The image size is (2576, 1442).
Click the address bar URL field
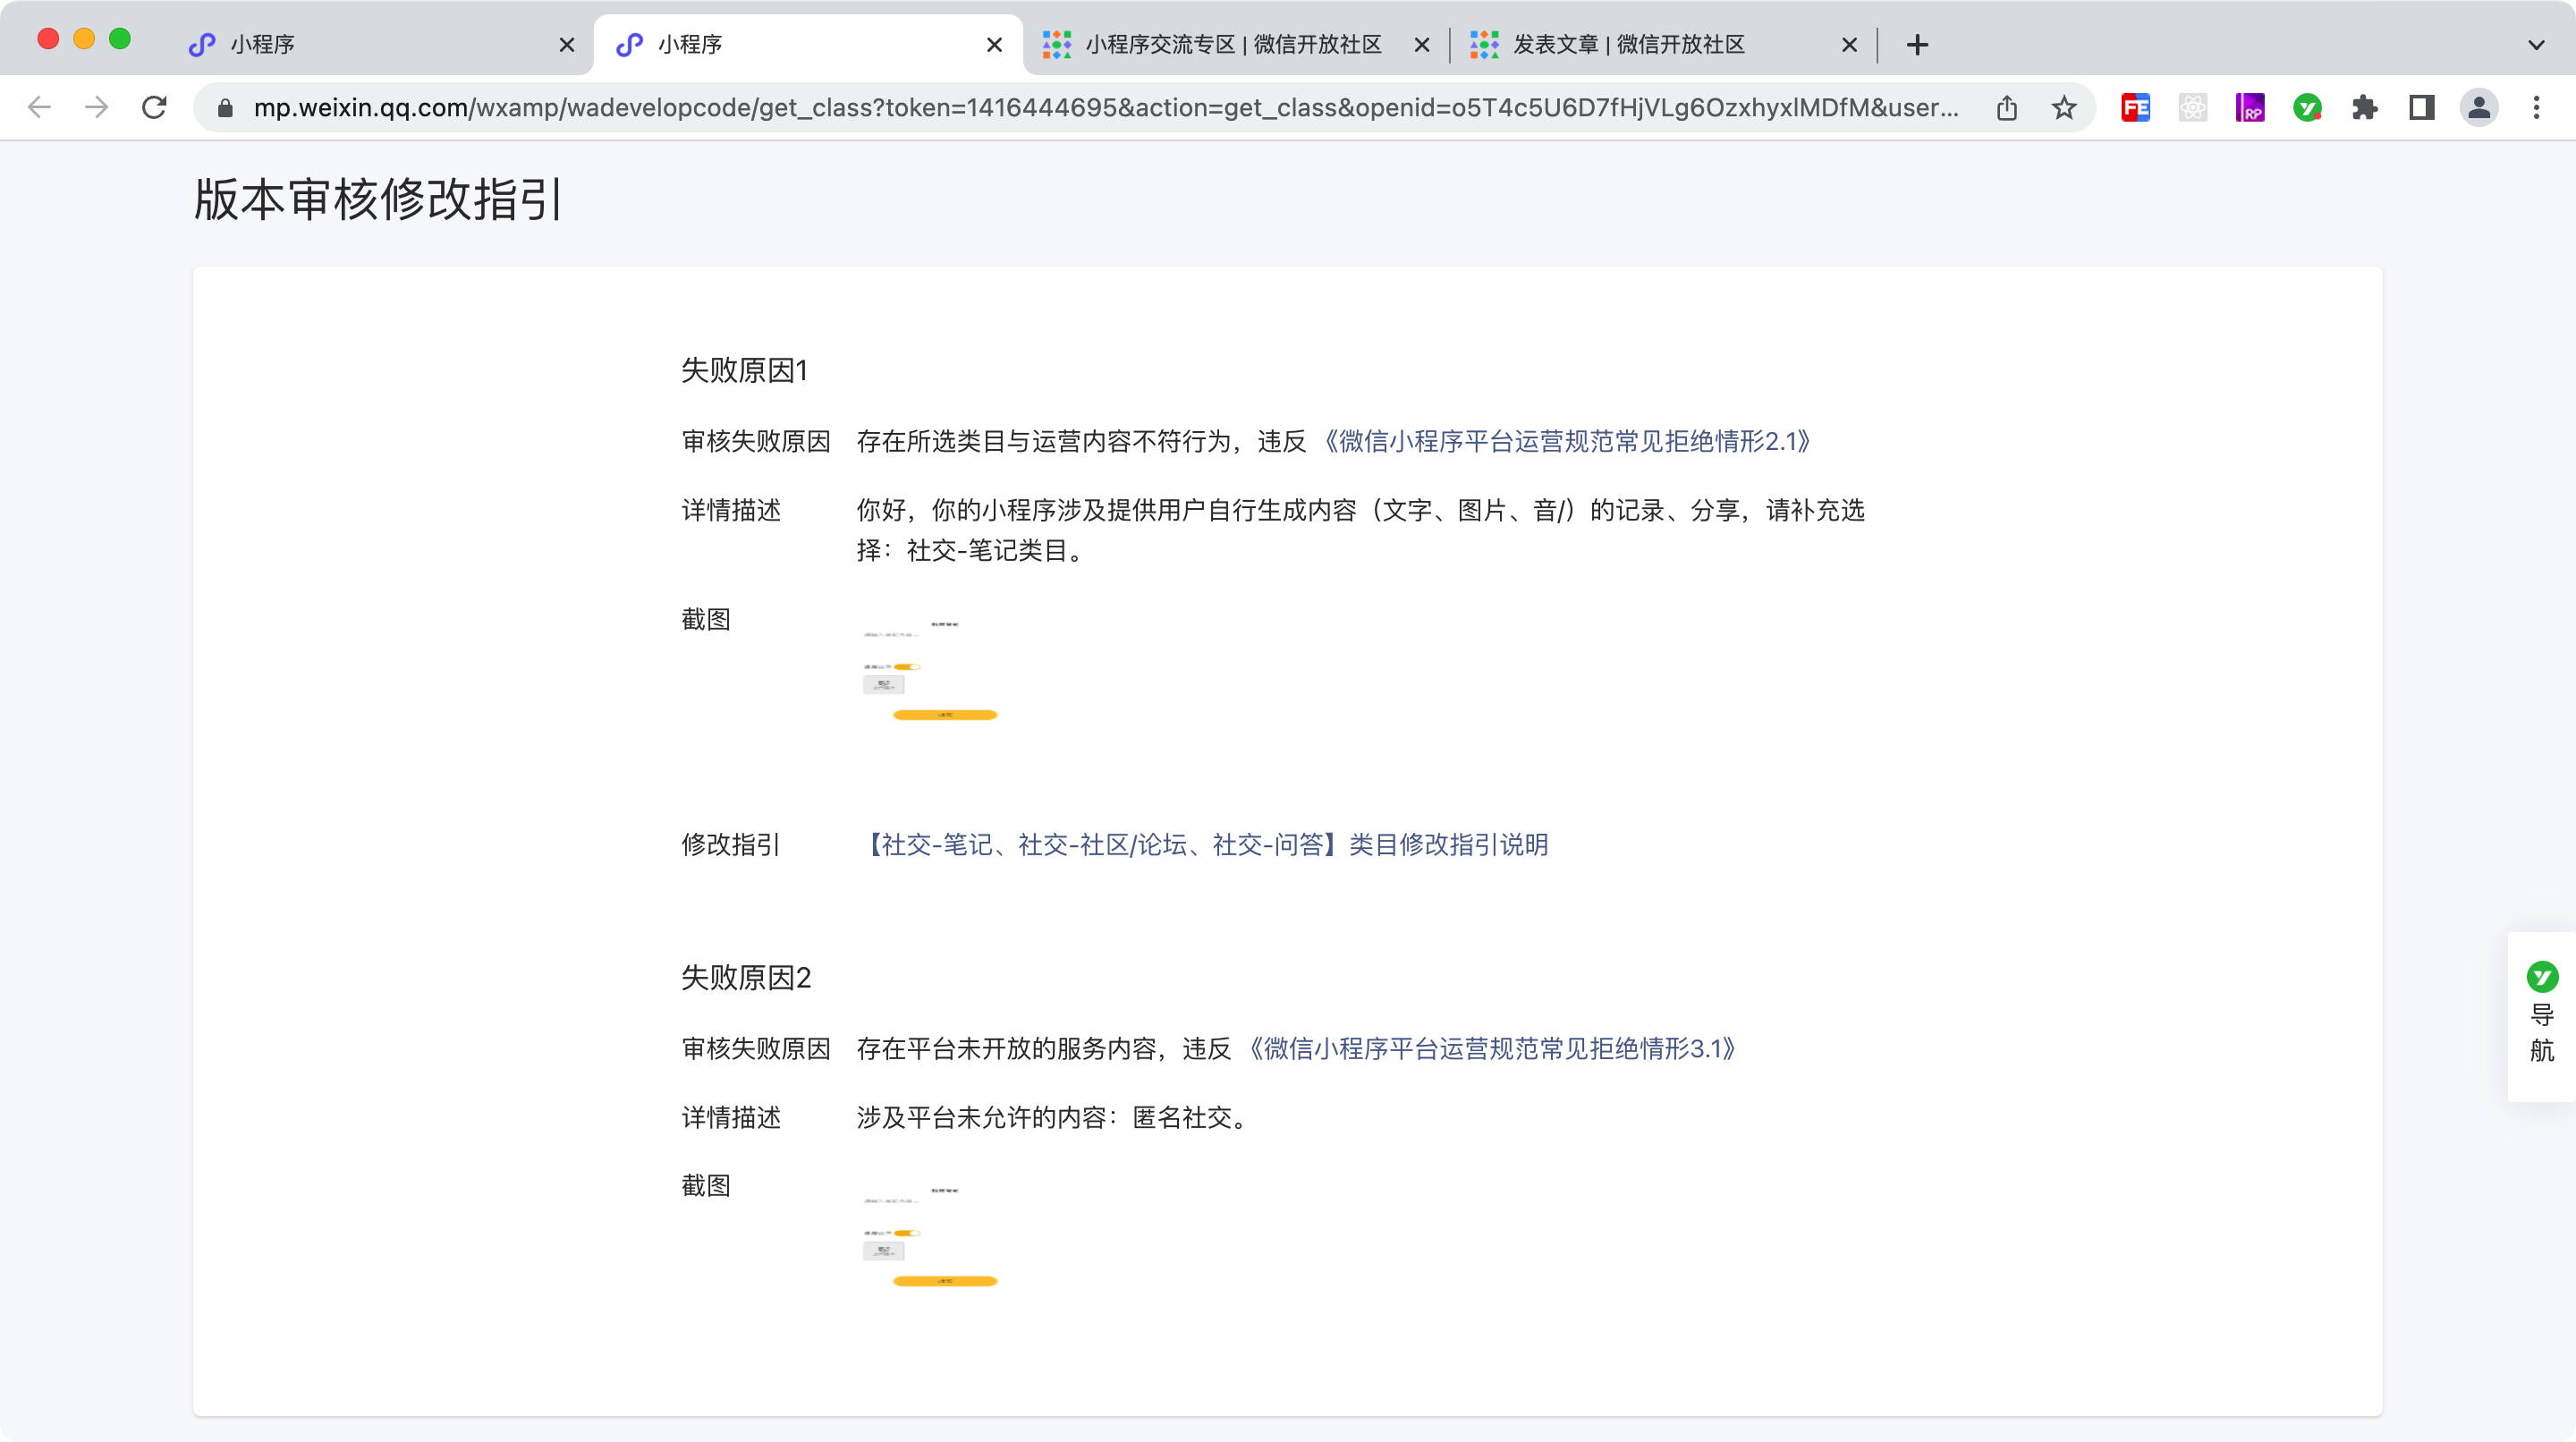click(1100, 108)
